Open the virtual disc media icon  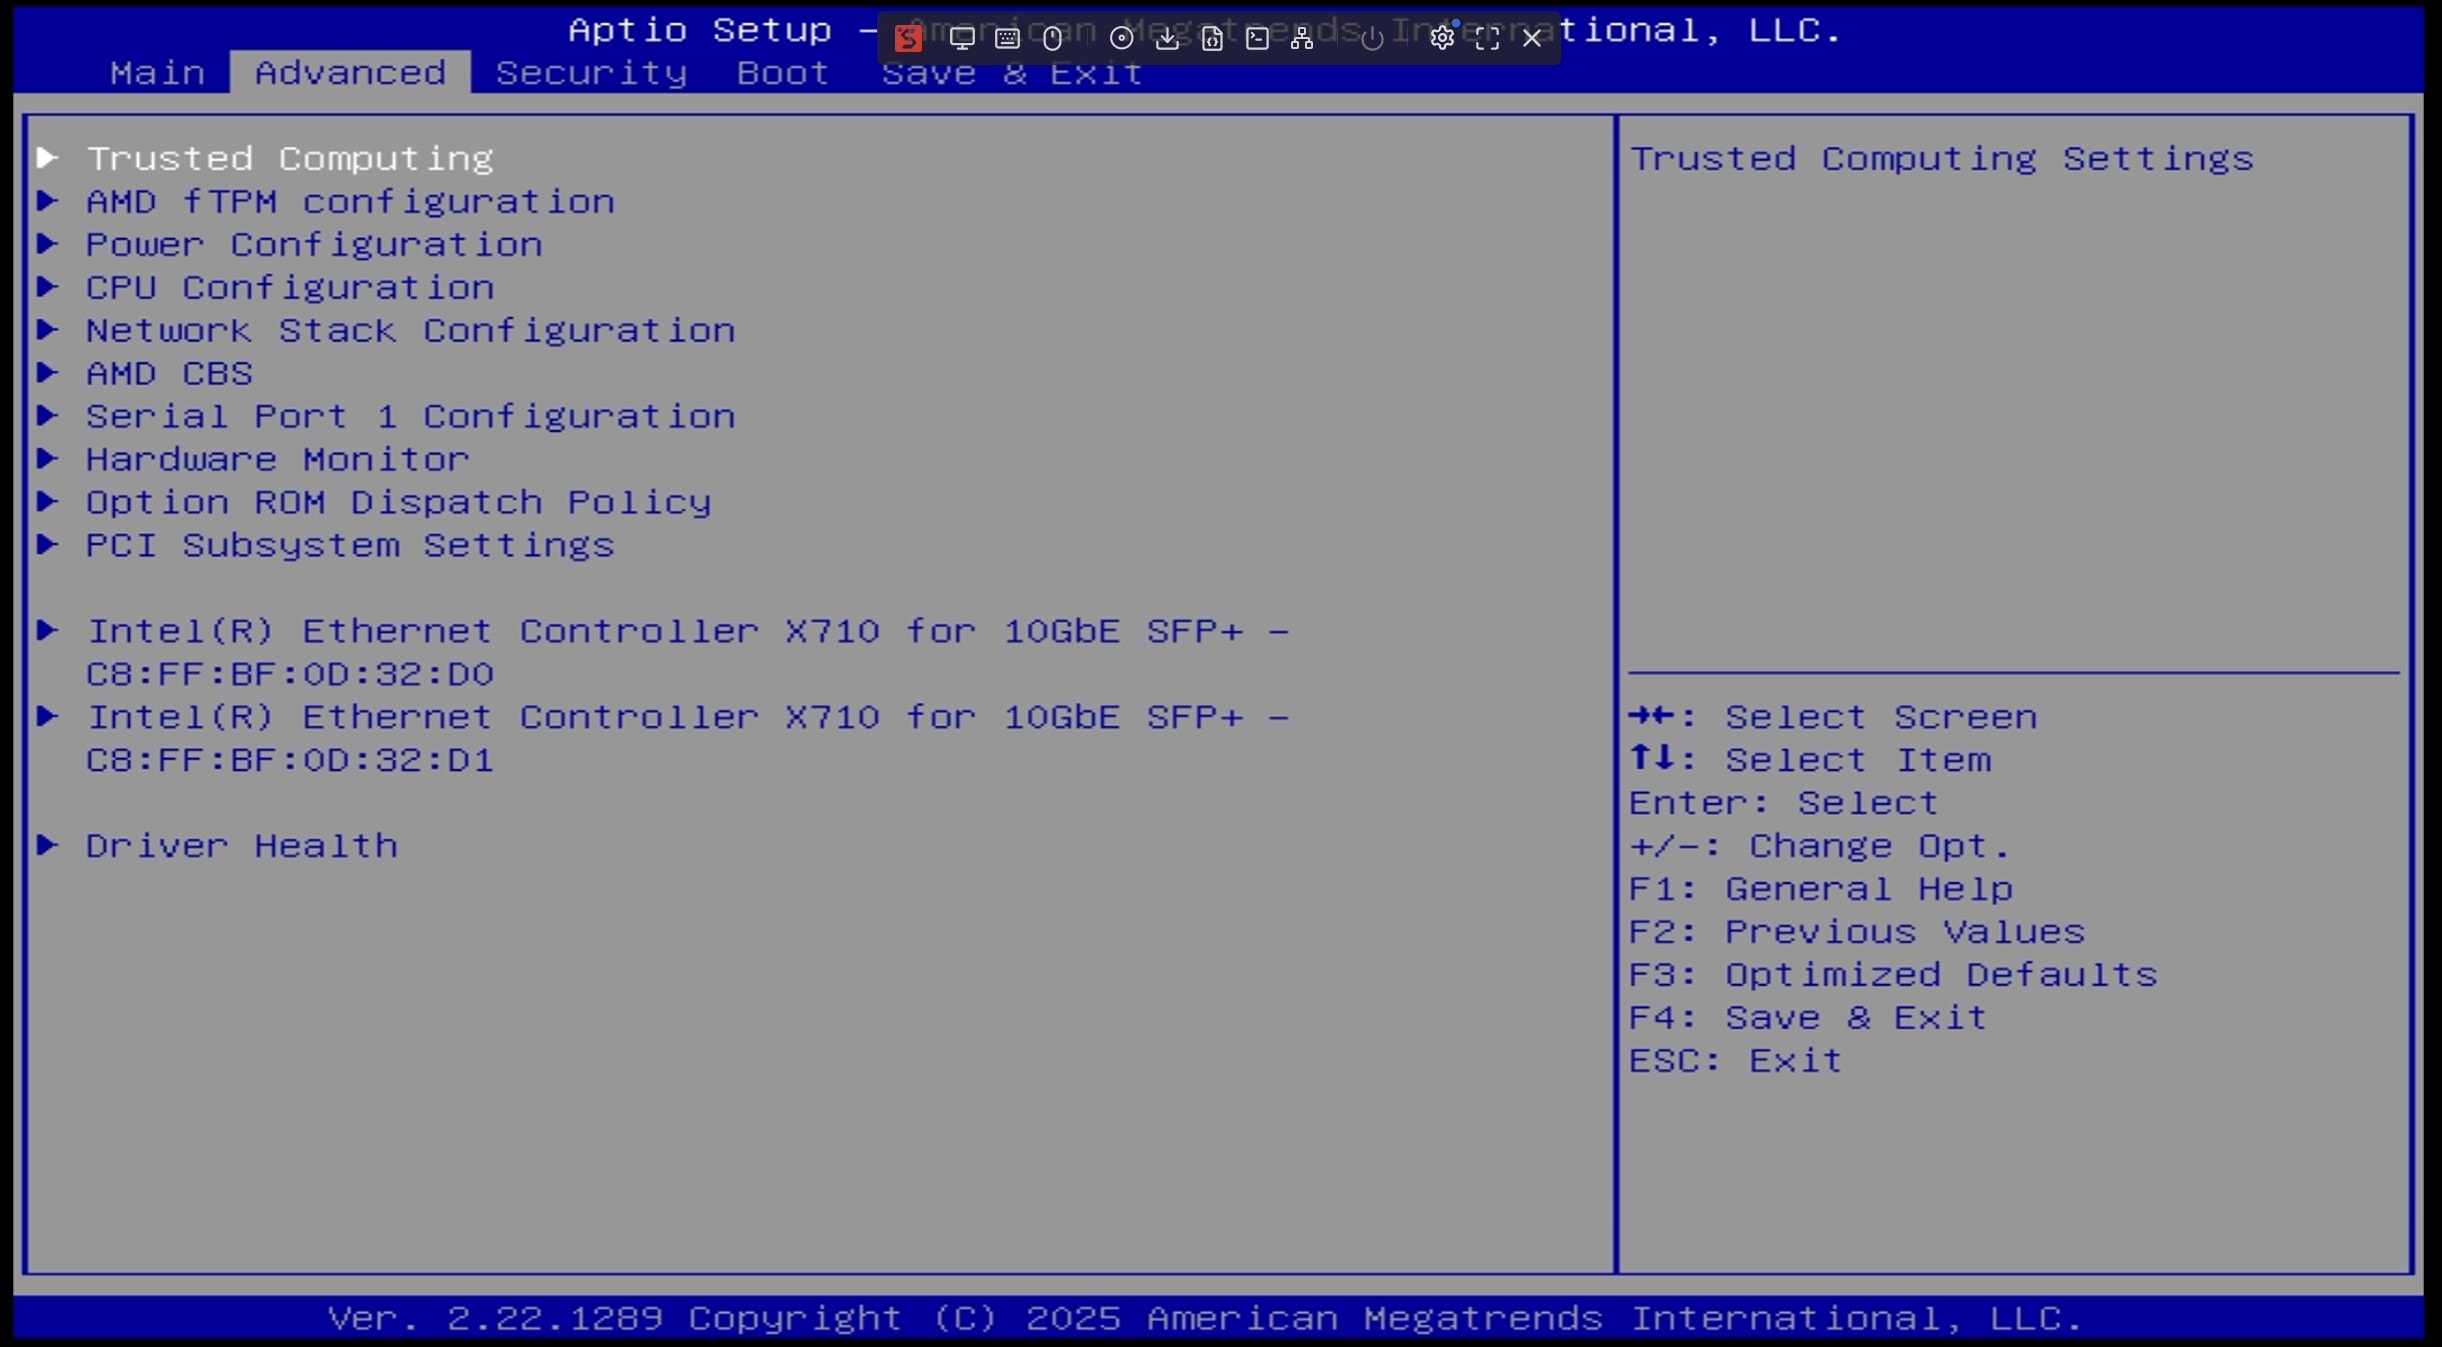click(1121, 38)
